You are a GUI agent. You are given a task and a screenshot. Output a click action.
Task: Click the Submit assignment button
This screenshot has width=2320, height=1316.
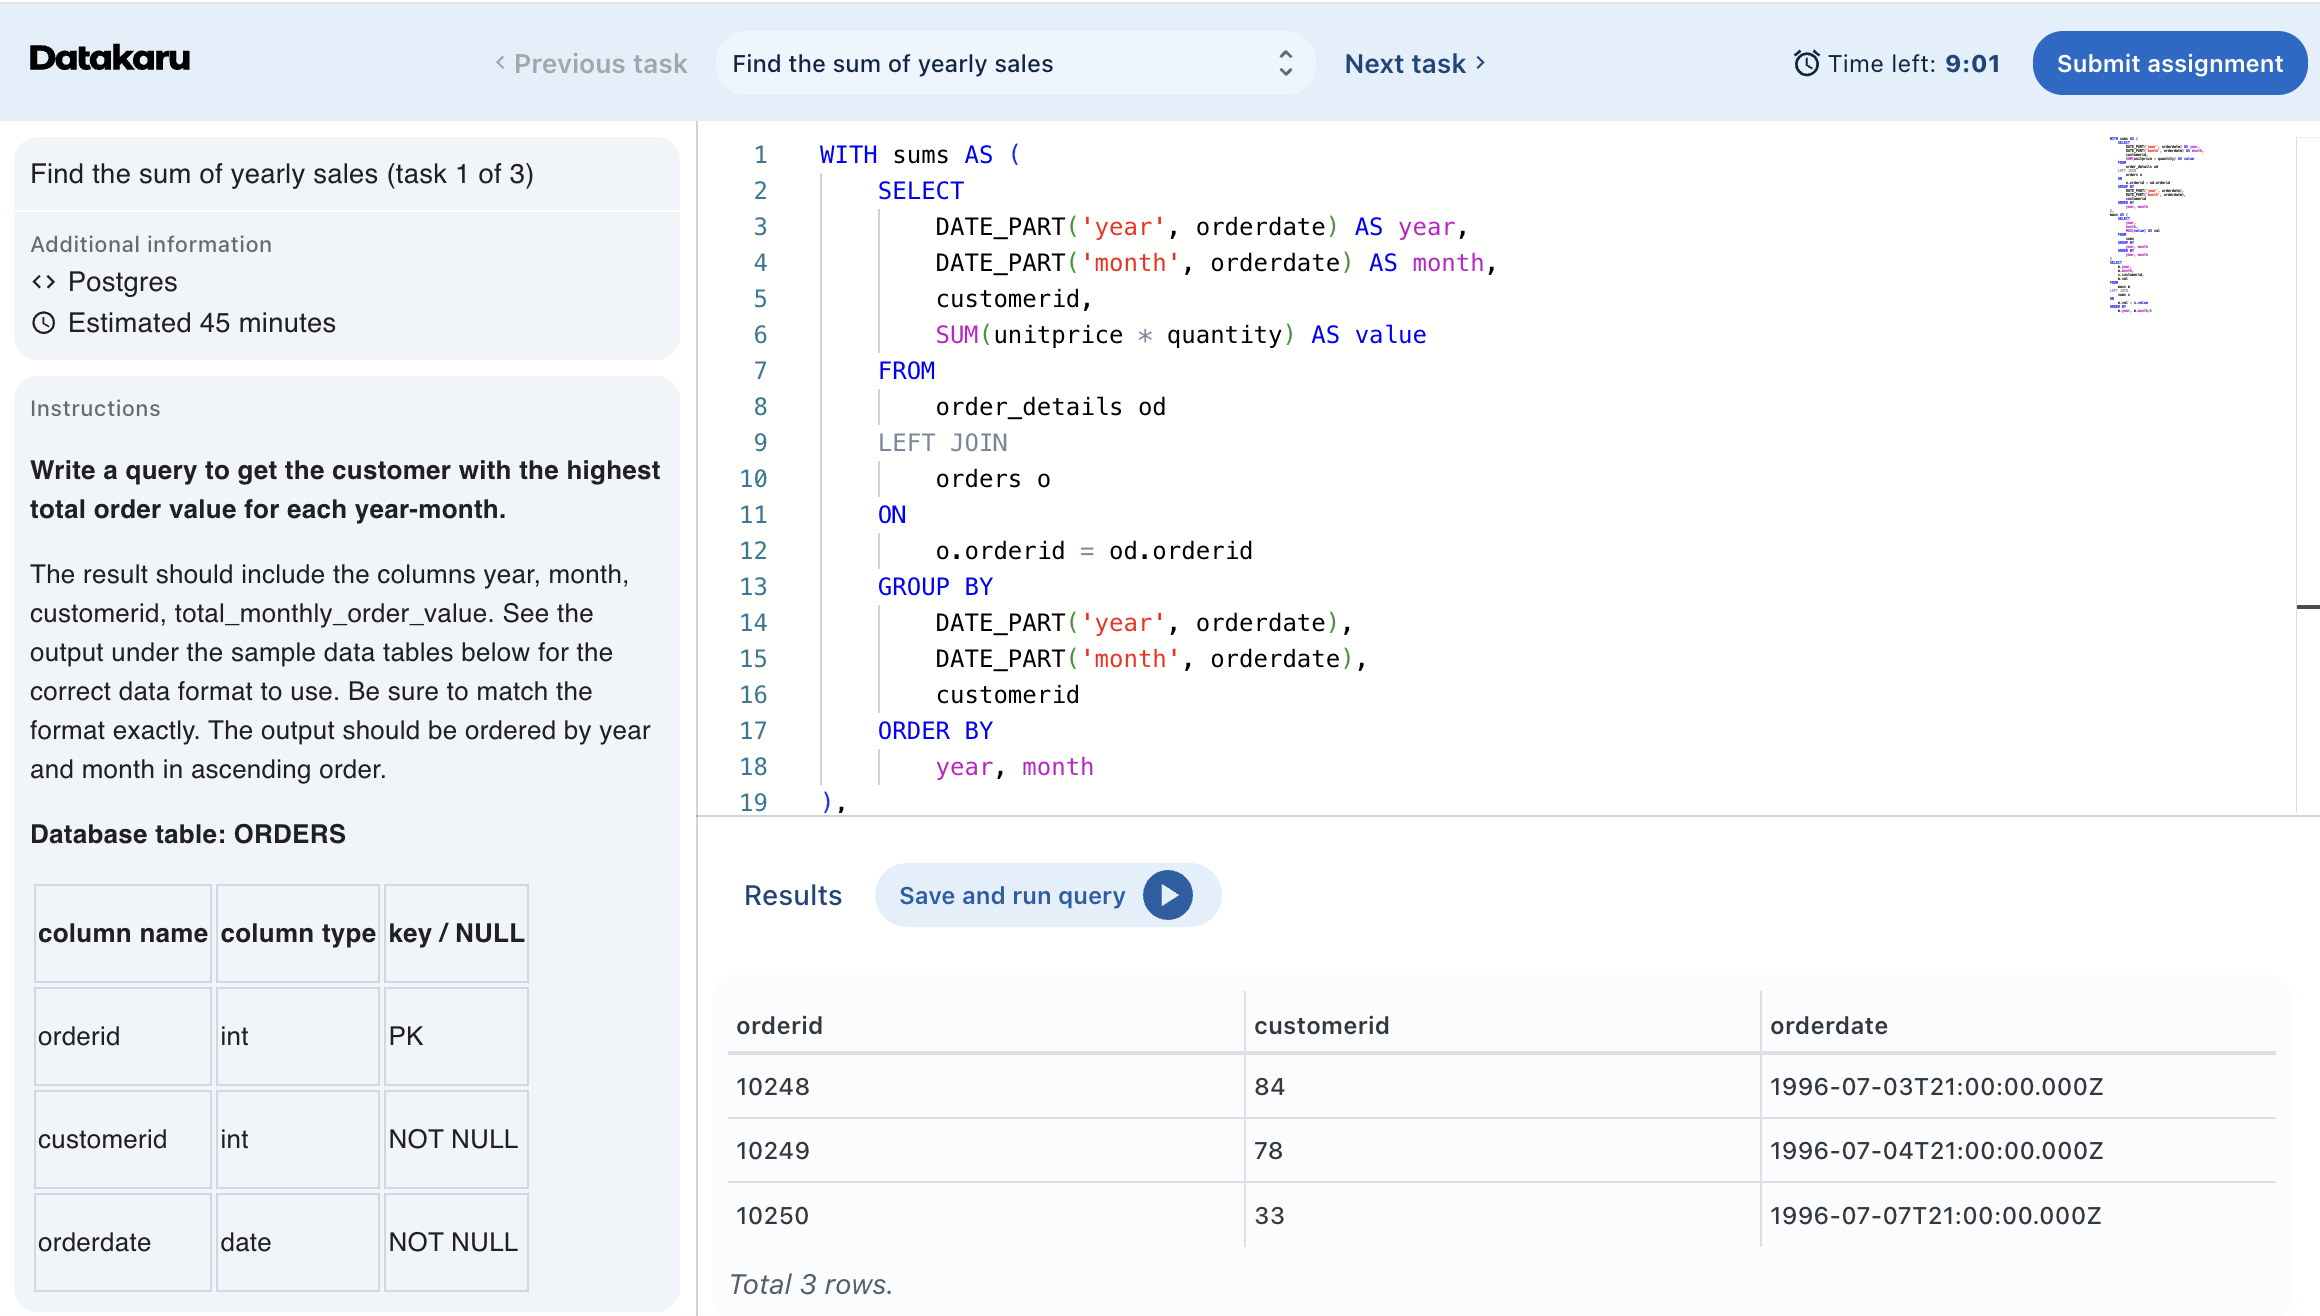(x=2170, y=64)
